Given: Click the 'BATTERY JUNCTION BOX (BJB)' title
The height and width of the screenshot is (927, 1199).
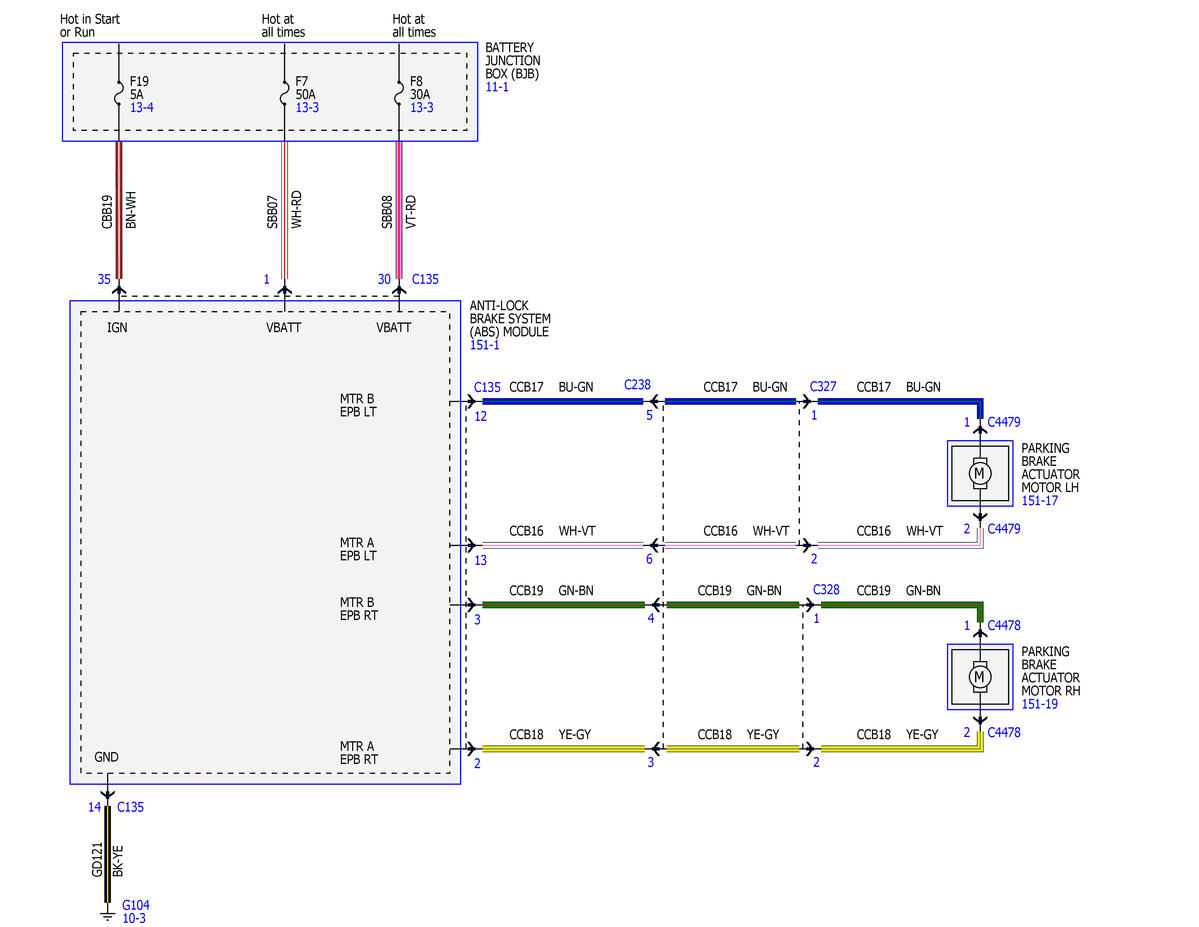Looking at the screenshot, I should 513,61.
